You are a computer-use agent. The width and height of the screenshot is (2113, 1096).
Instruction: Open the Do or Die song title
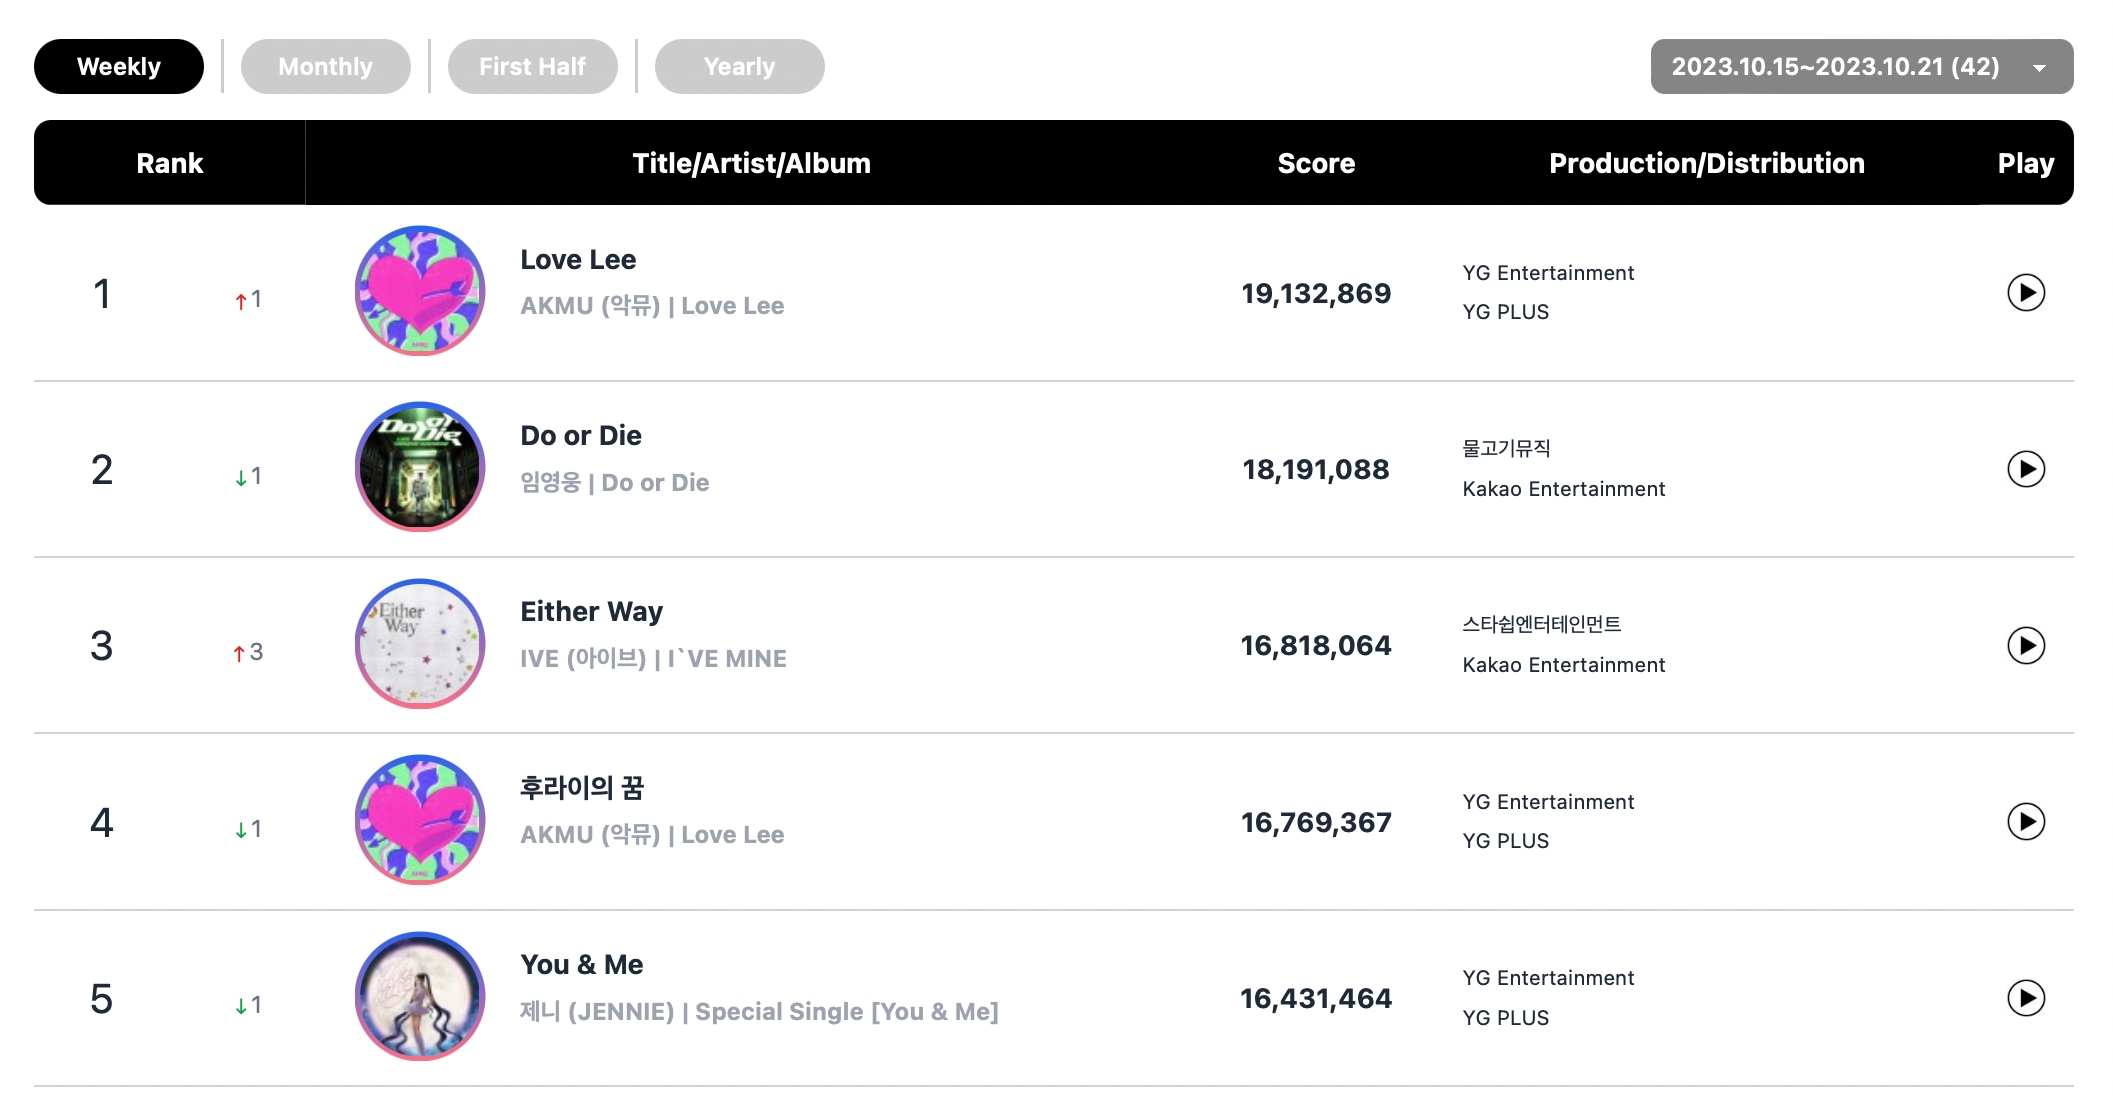(x=581, y=436)
